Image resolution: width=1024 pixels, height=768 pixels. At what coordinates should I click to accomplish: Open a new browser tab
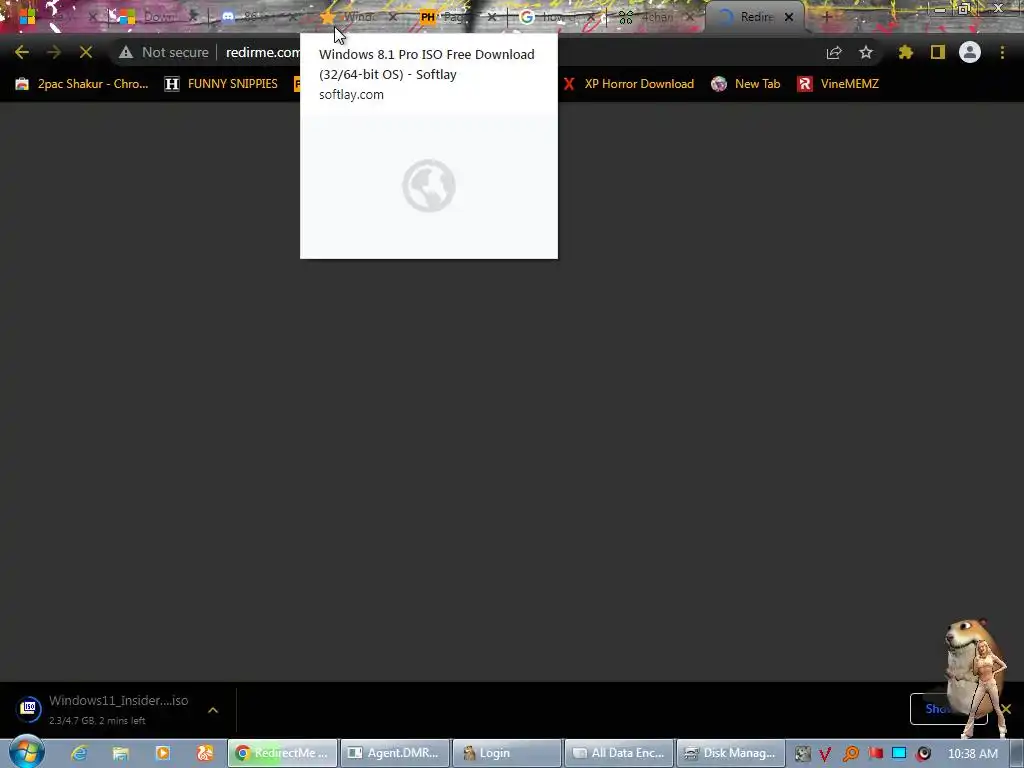click(826, 18)
